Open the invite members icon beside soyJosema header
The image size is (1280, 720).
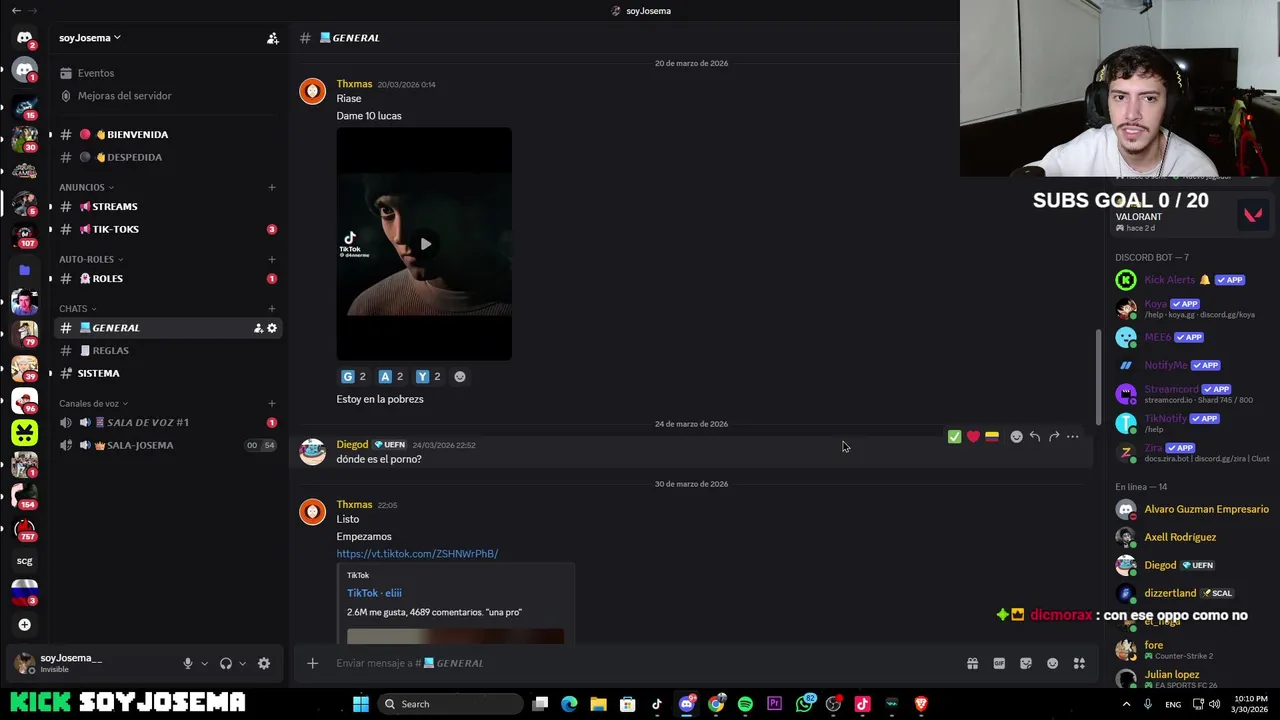(x=272, y=38)
